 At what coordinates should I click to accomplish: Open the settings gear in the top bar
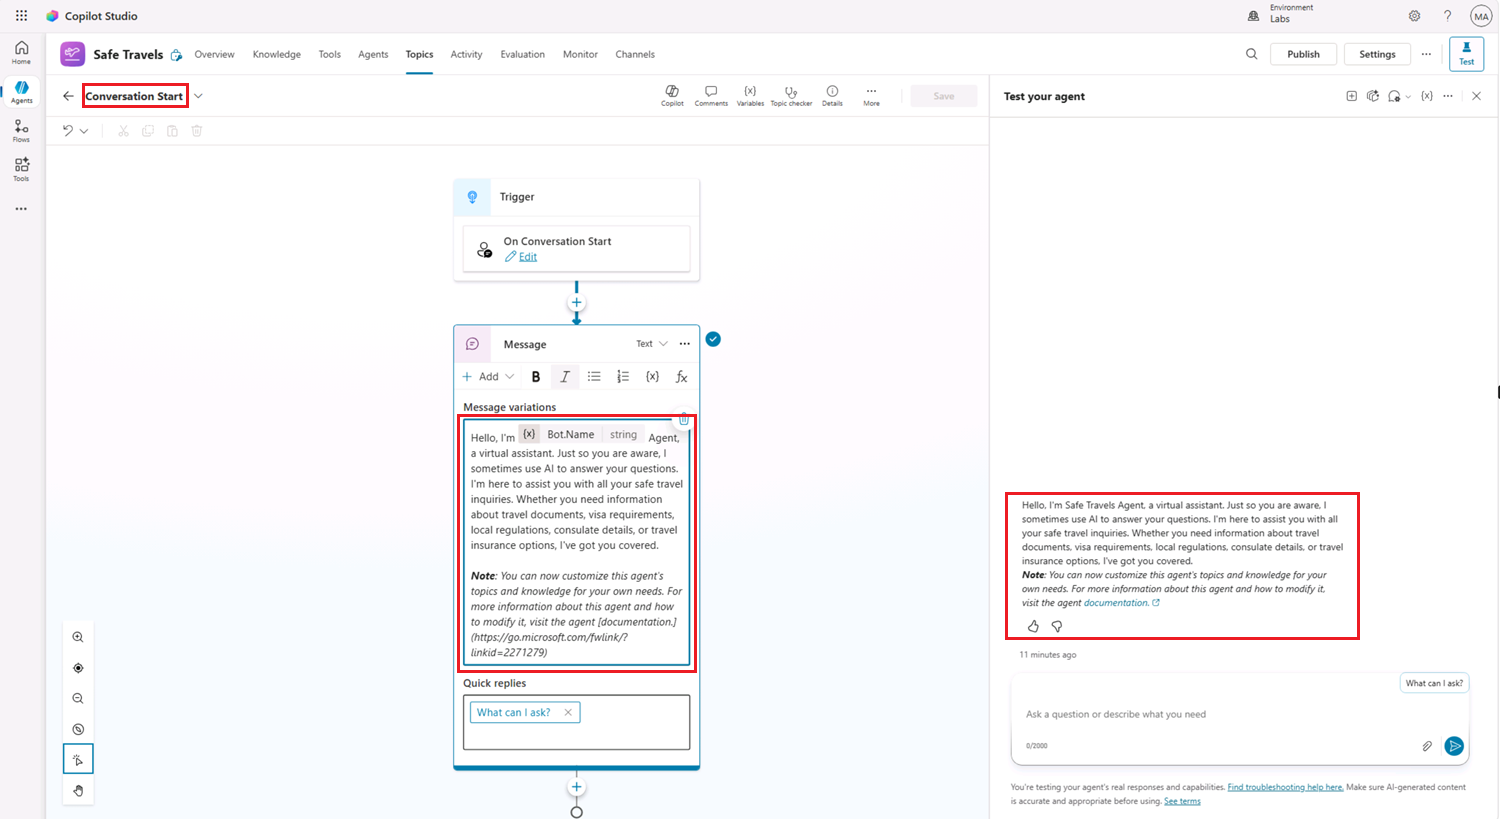click(1414, 16)
